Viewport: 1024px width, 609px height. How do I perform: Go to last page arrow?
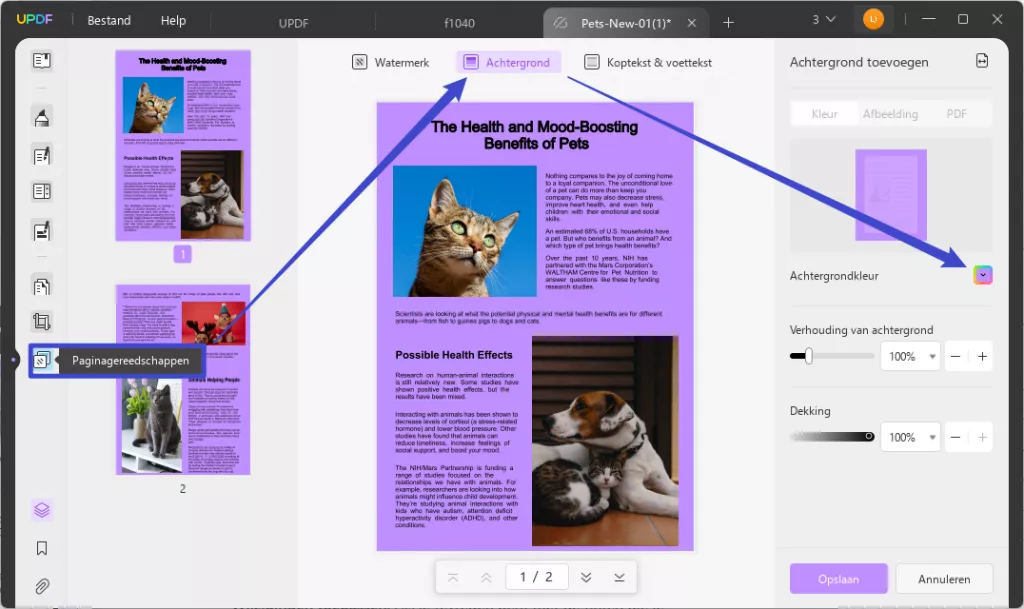point(619,578)
